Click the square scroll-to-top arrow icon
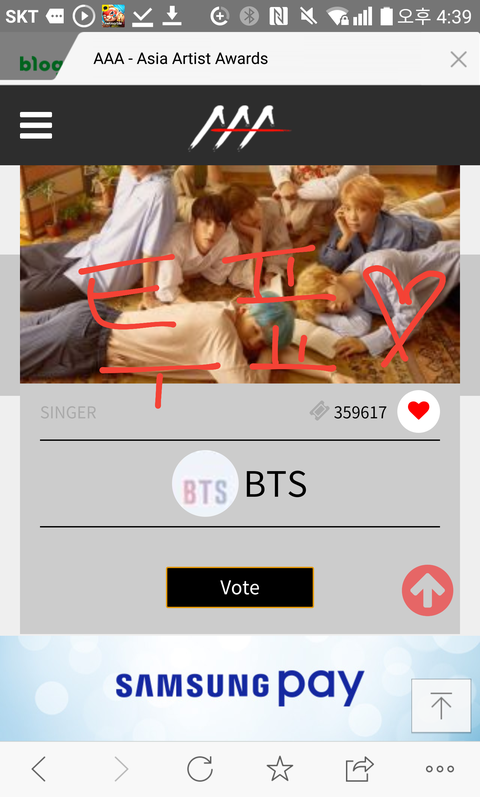The width and height of the screenshot is (480, 797). click(x=441, y=706)
